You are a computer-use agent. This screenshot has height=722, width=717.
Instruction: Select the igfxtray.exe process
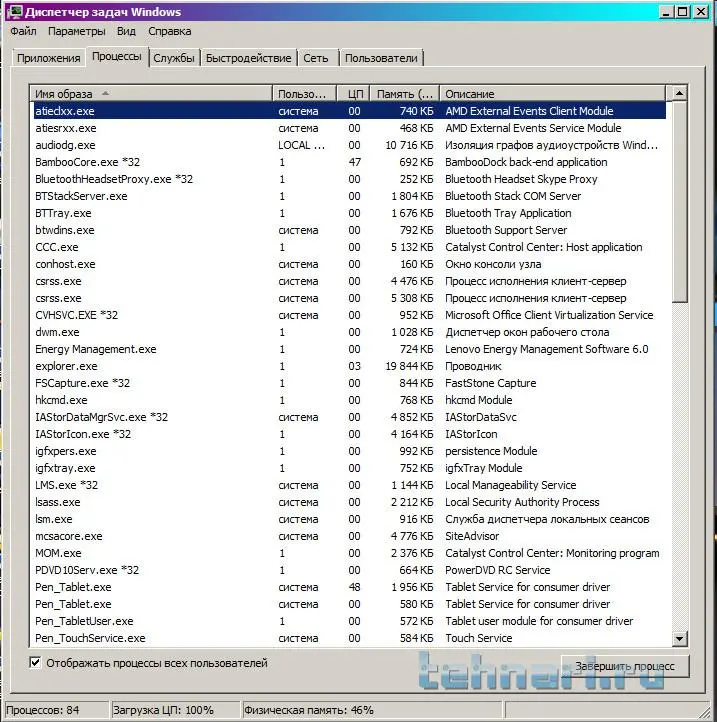point(350,468)
